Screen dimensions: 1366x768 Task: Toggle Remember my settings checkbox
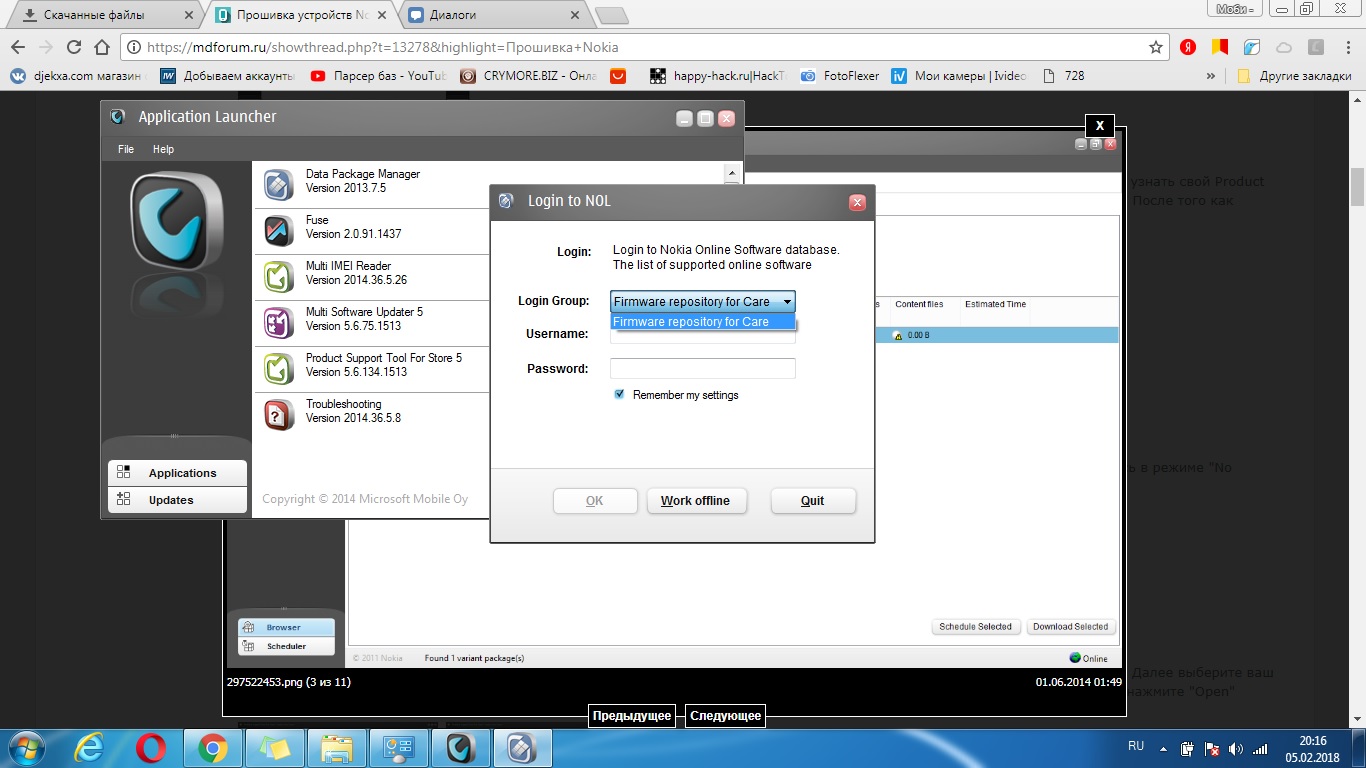[620, 395]
